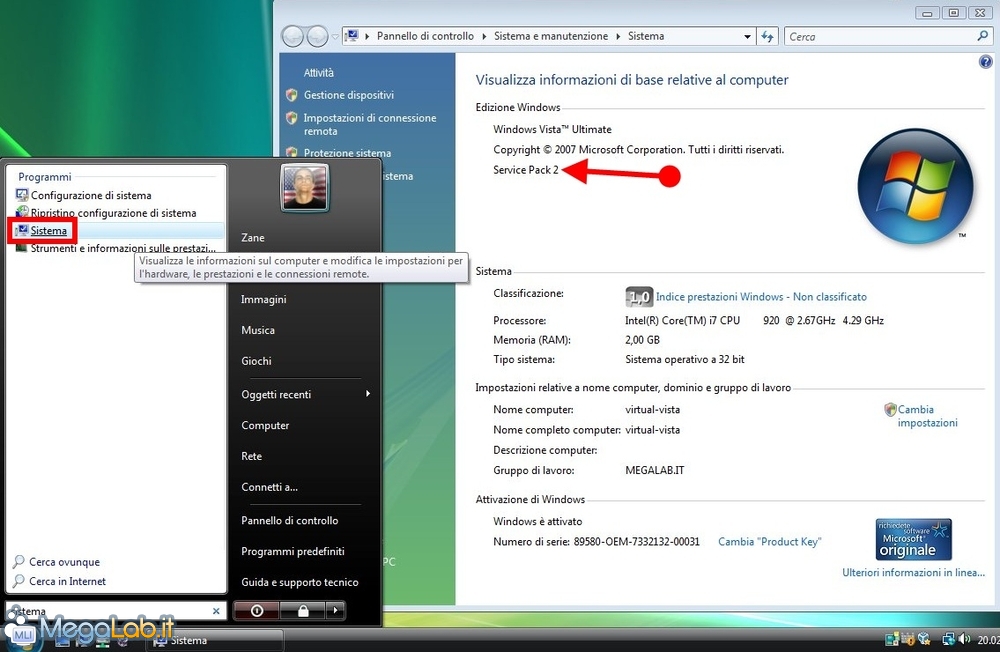Clear the Start menu search text
The image size is (1000, 652).
click(x=216, y=611)
